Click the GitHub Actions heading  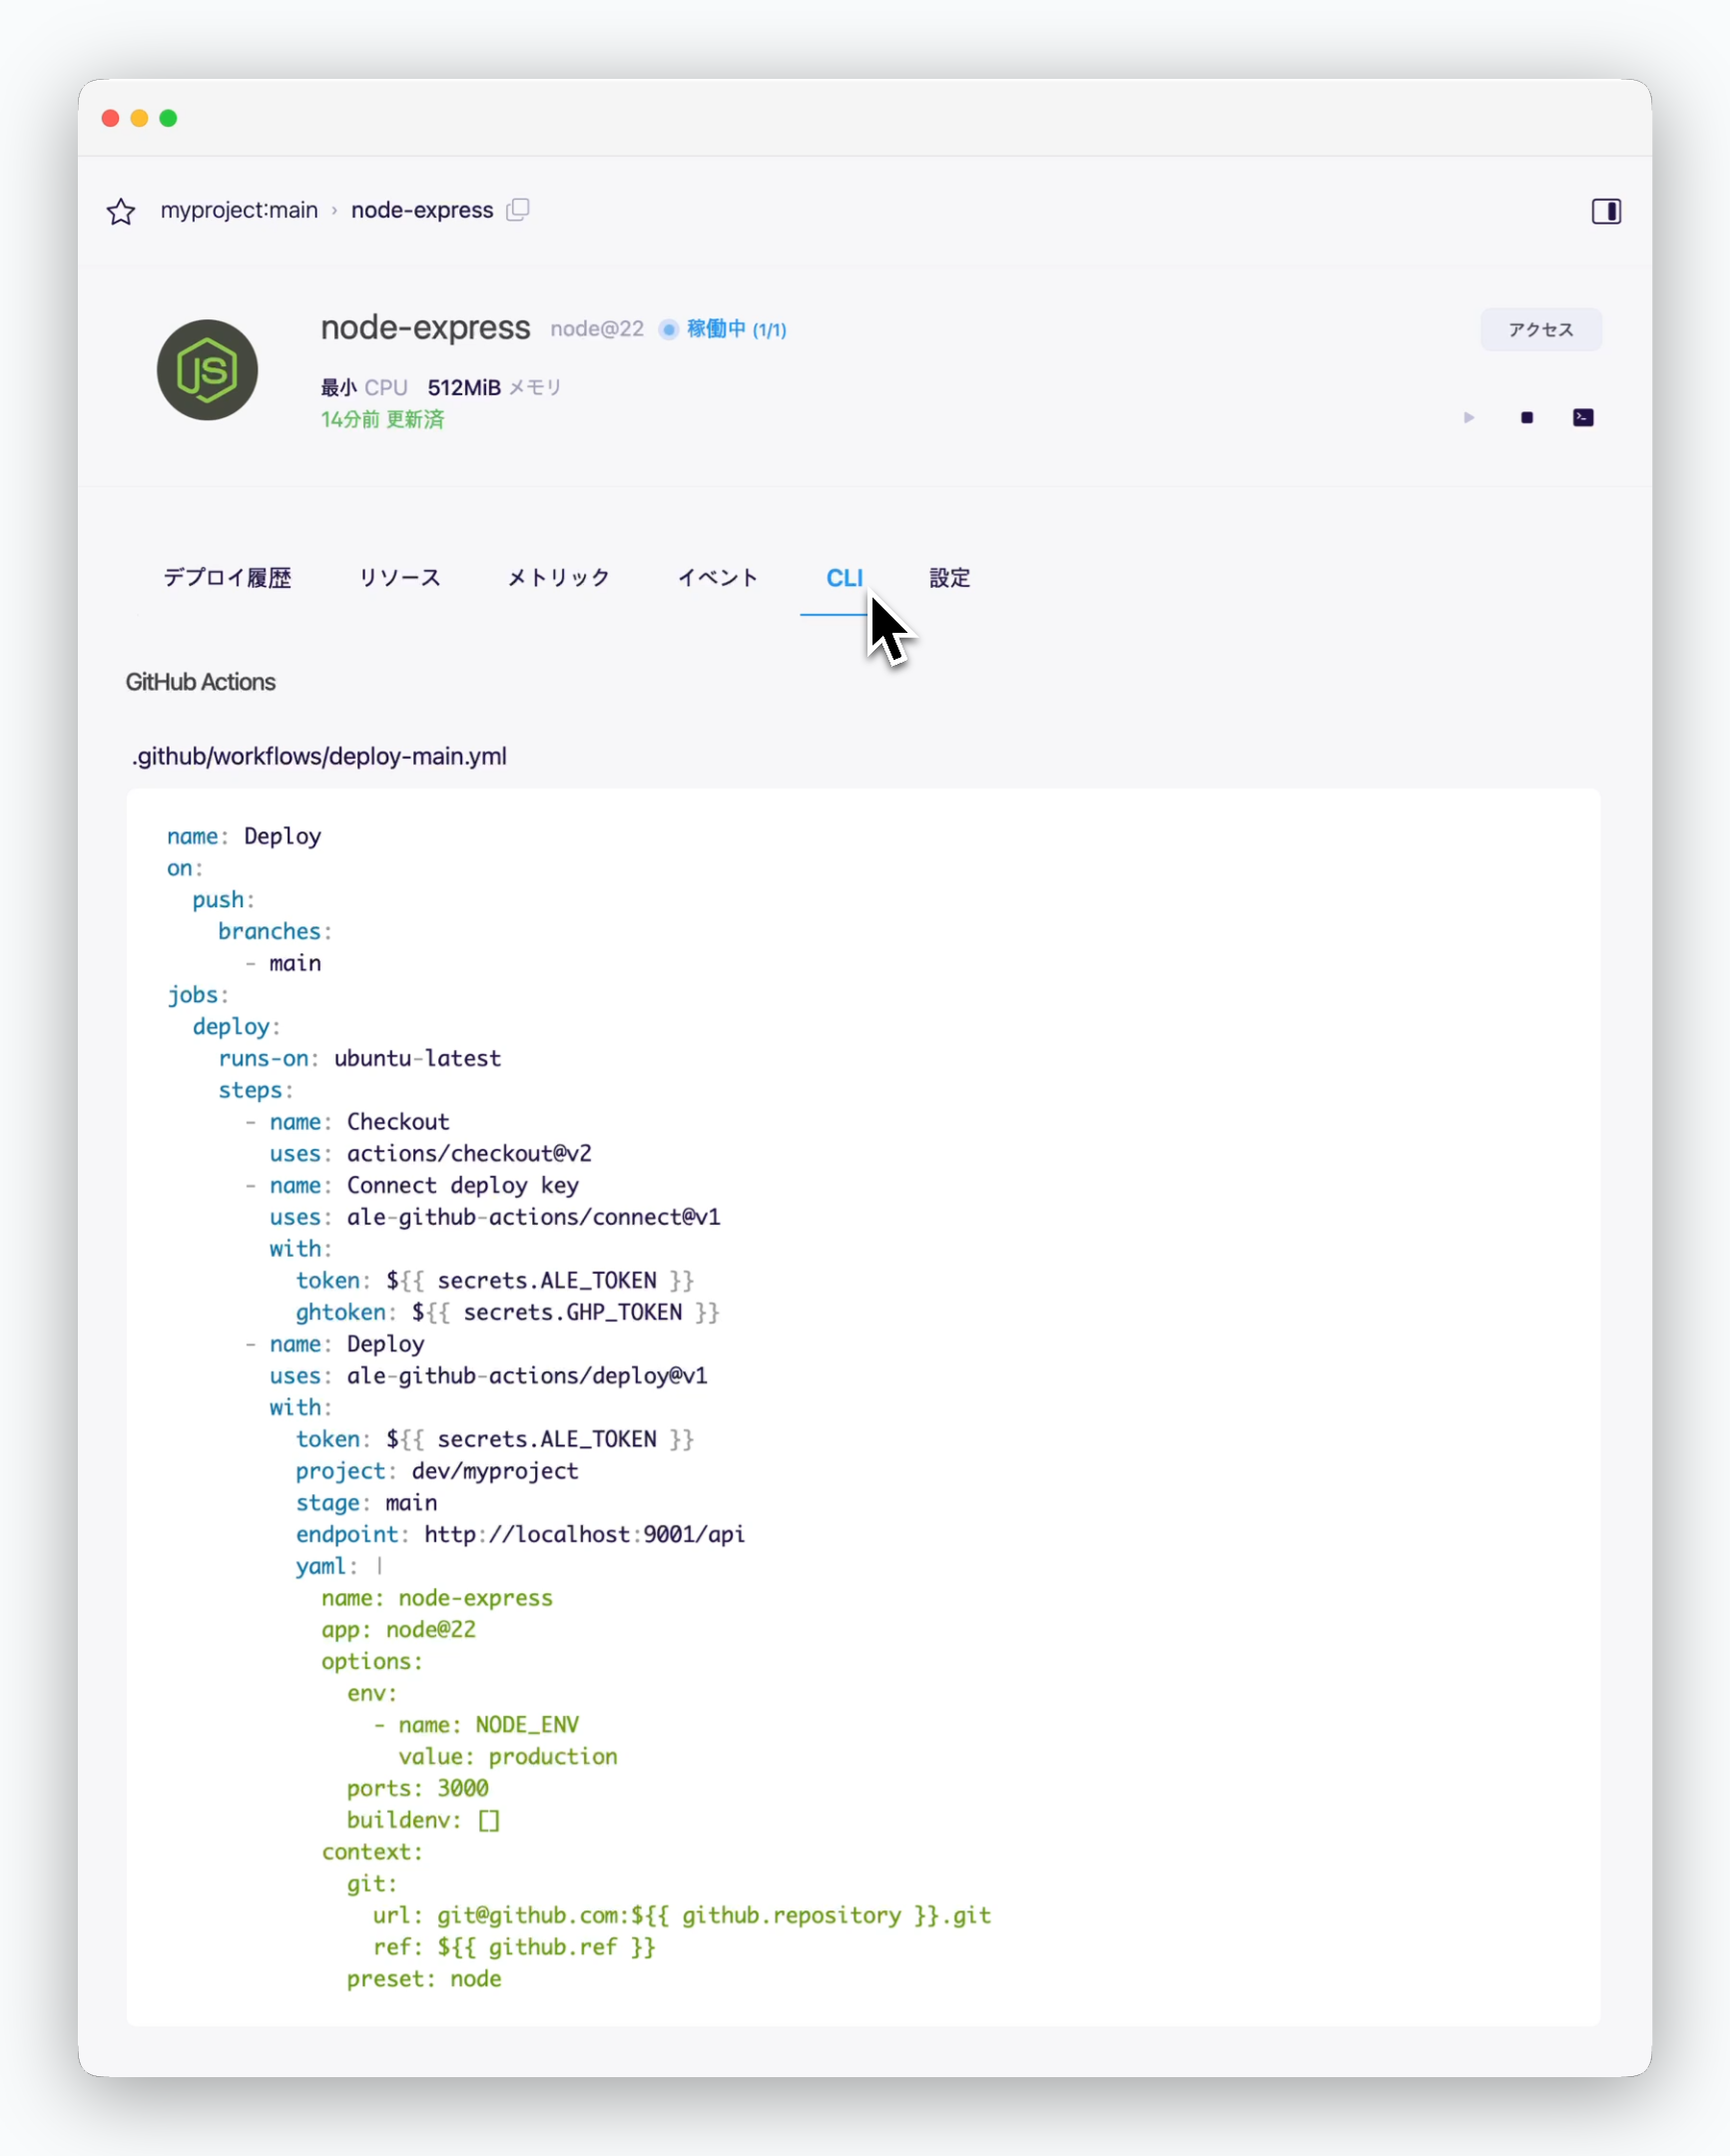click(x=200, y=682)
